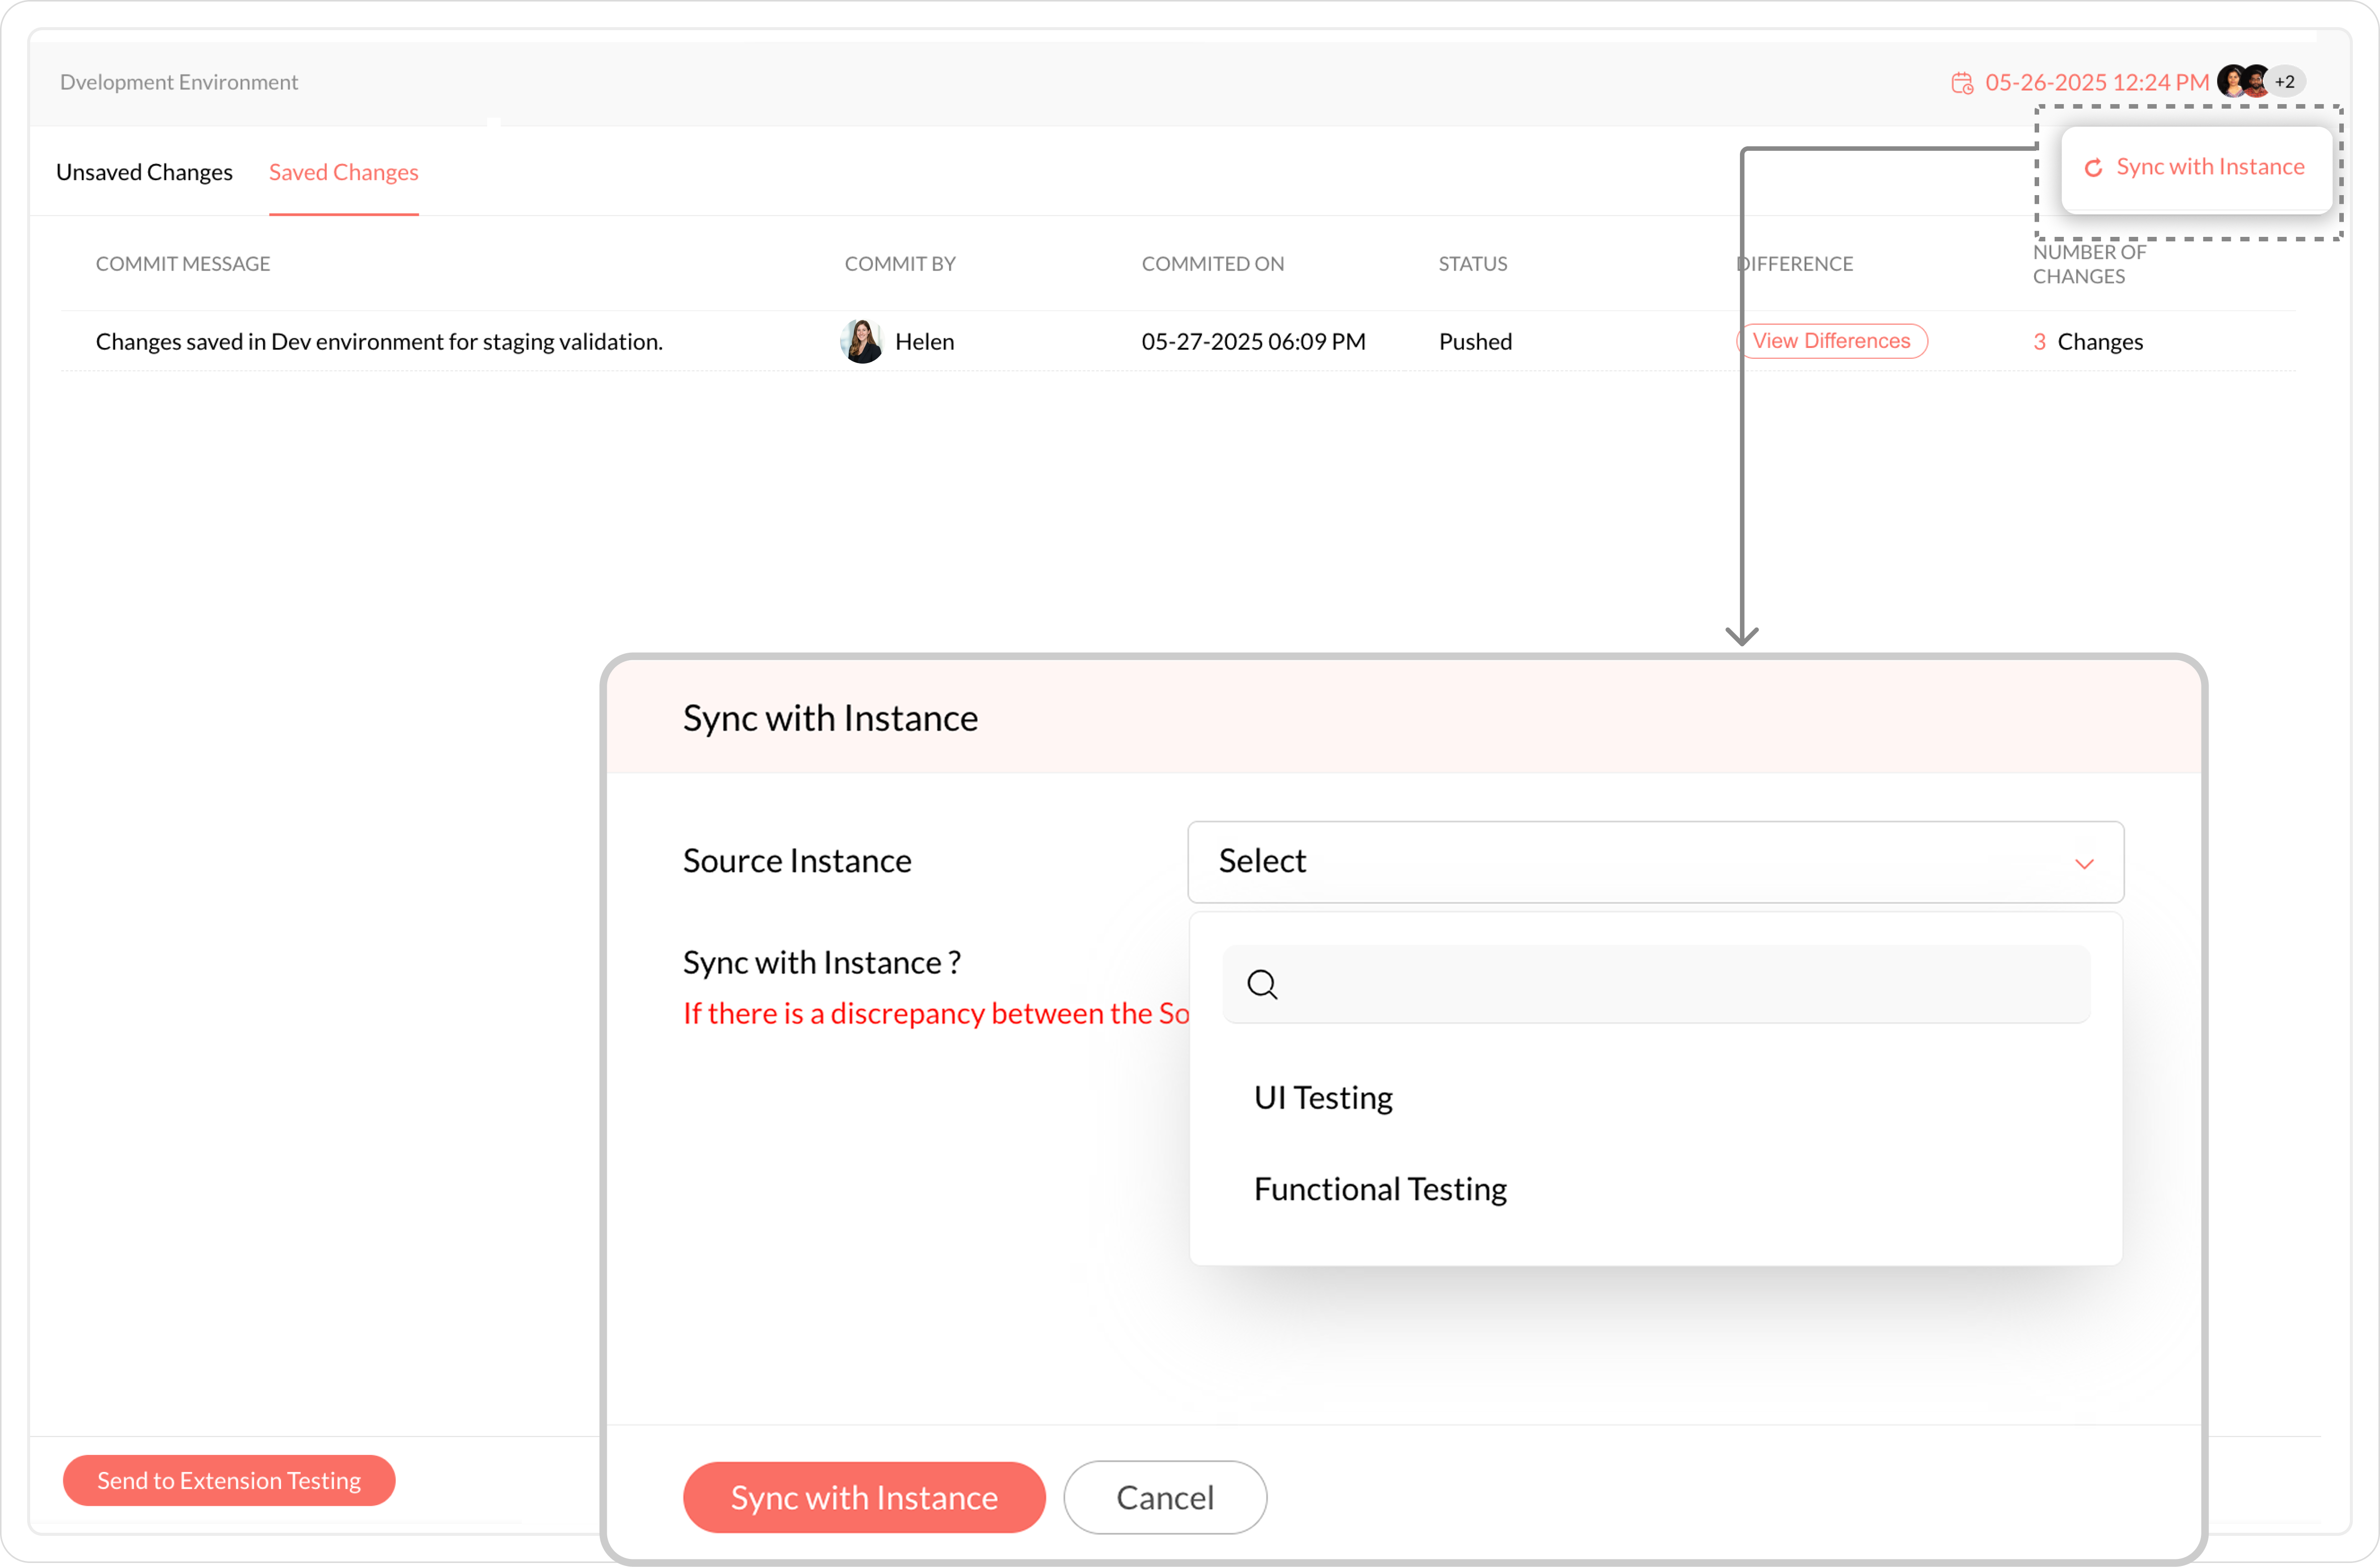Click the 3 Changes count link
The image size is (2380, 1567).
coord(2087,342)
